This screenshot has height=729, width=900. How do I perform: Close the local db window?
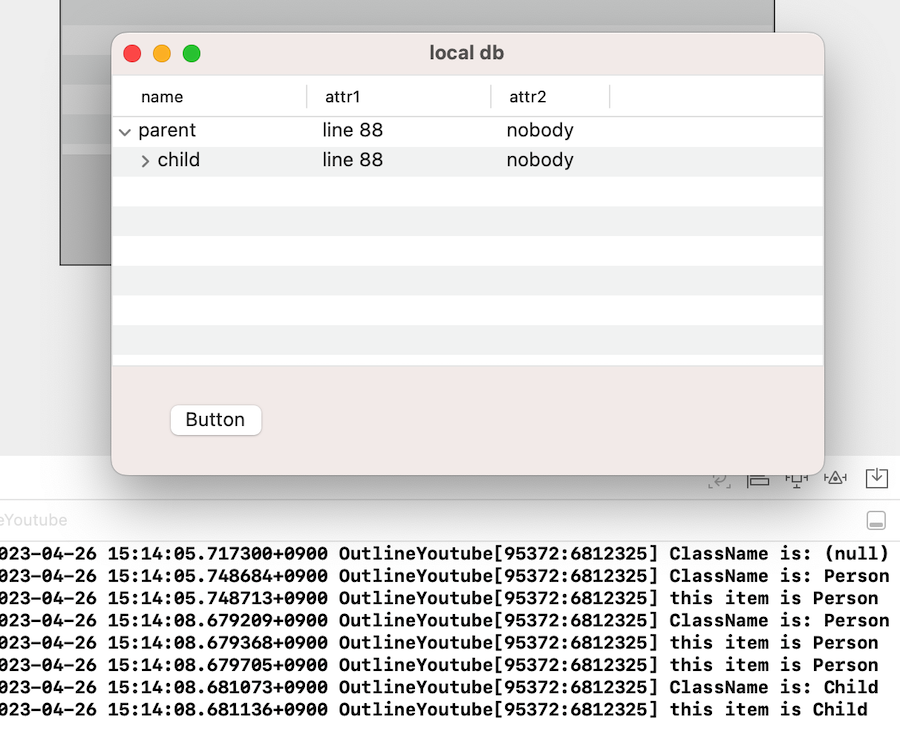132,53
